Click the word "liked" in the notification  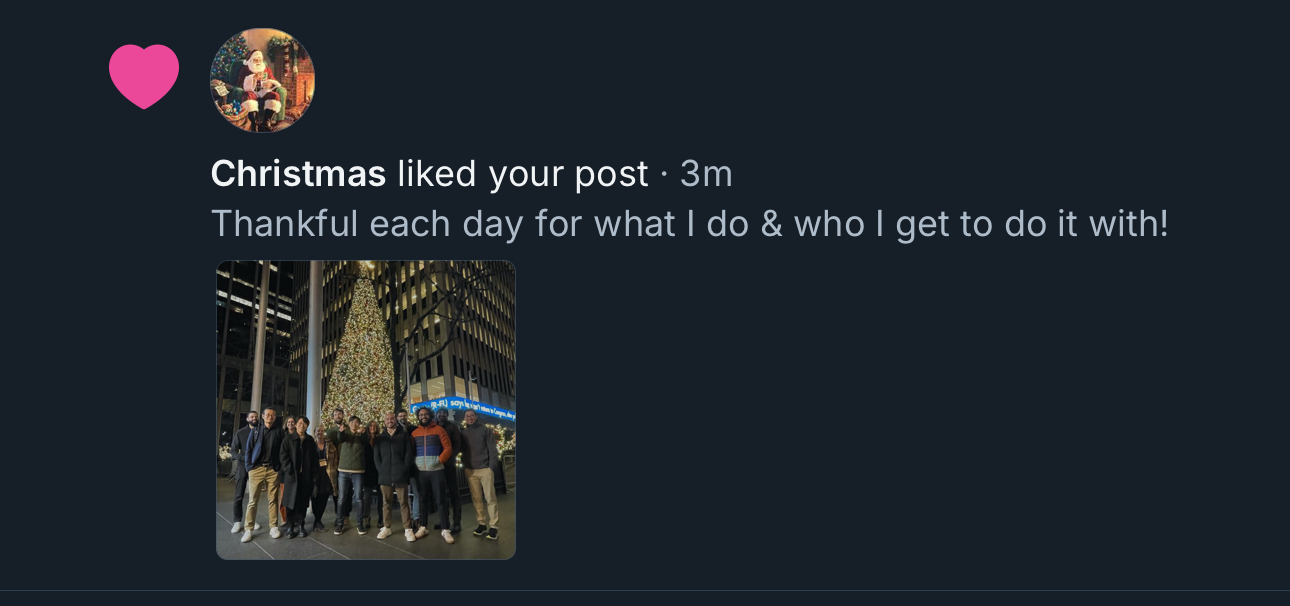(x=437, y=174)
